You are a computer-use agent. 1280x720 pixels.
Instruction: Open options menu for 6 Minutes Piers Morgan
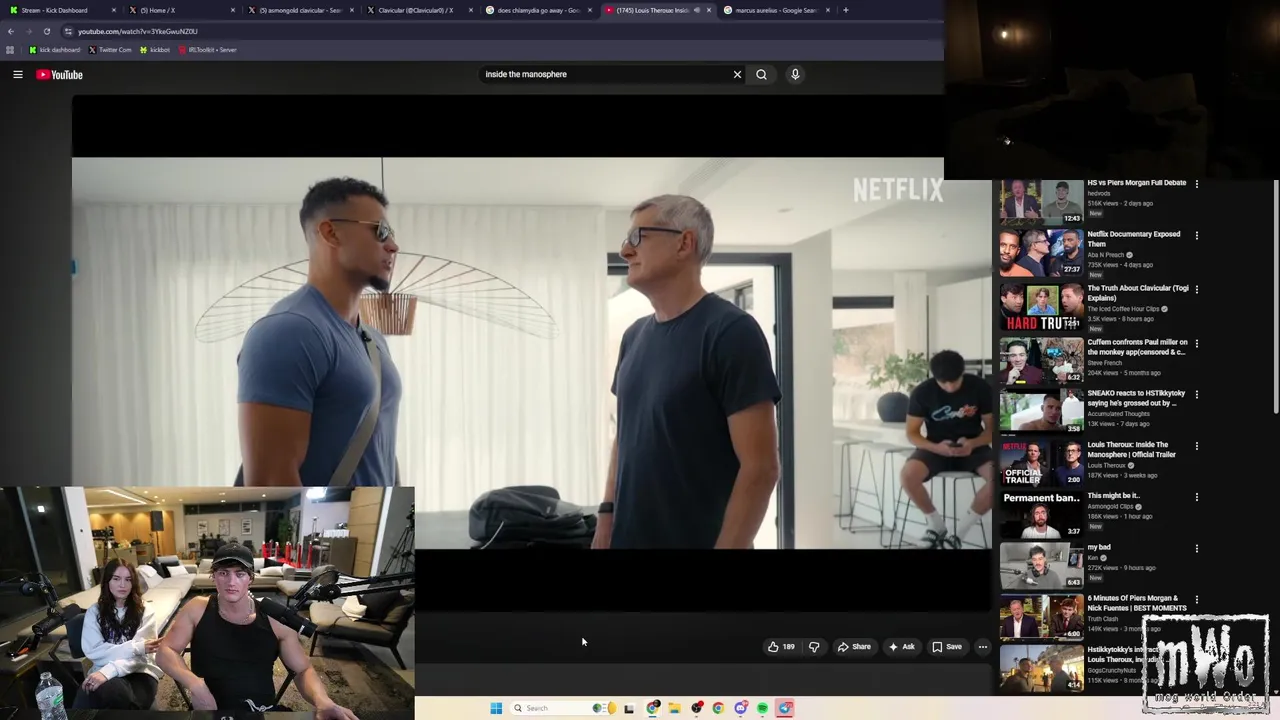tap(1197, 600)
